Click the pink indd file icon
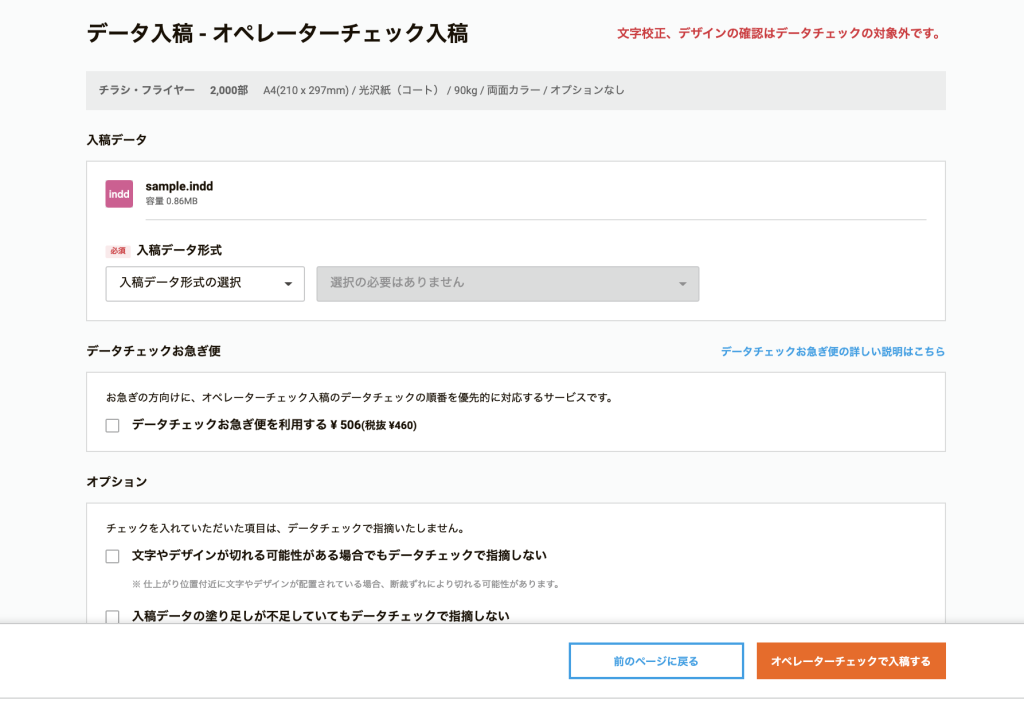1024x701 pixels. 119,193
